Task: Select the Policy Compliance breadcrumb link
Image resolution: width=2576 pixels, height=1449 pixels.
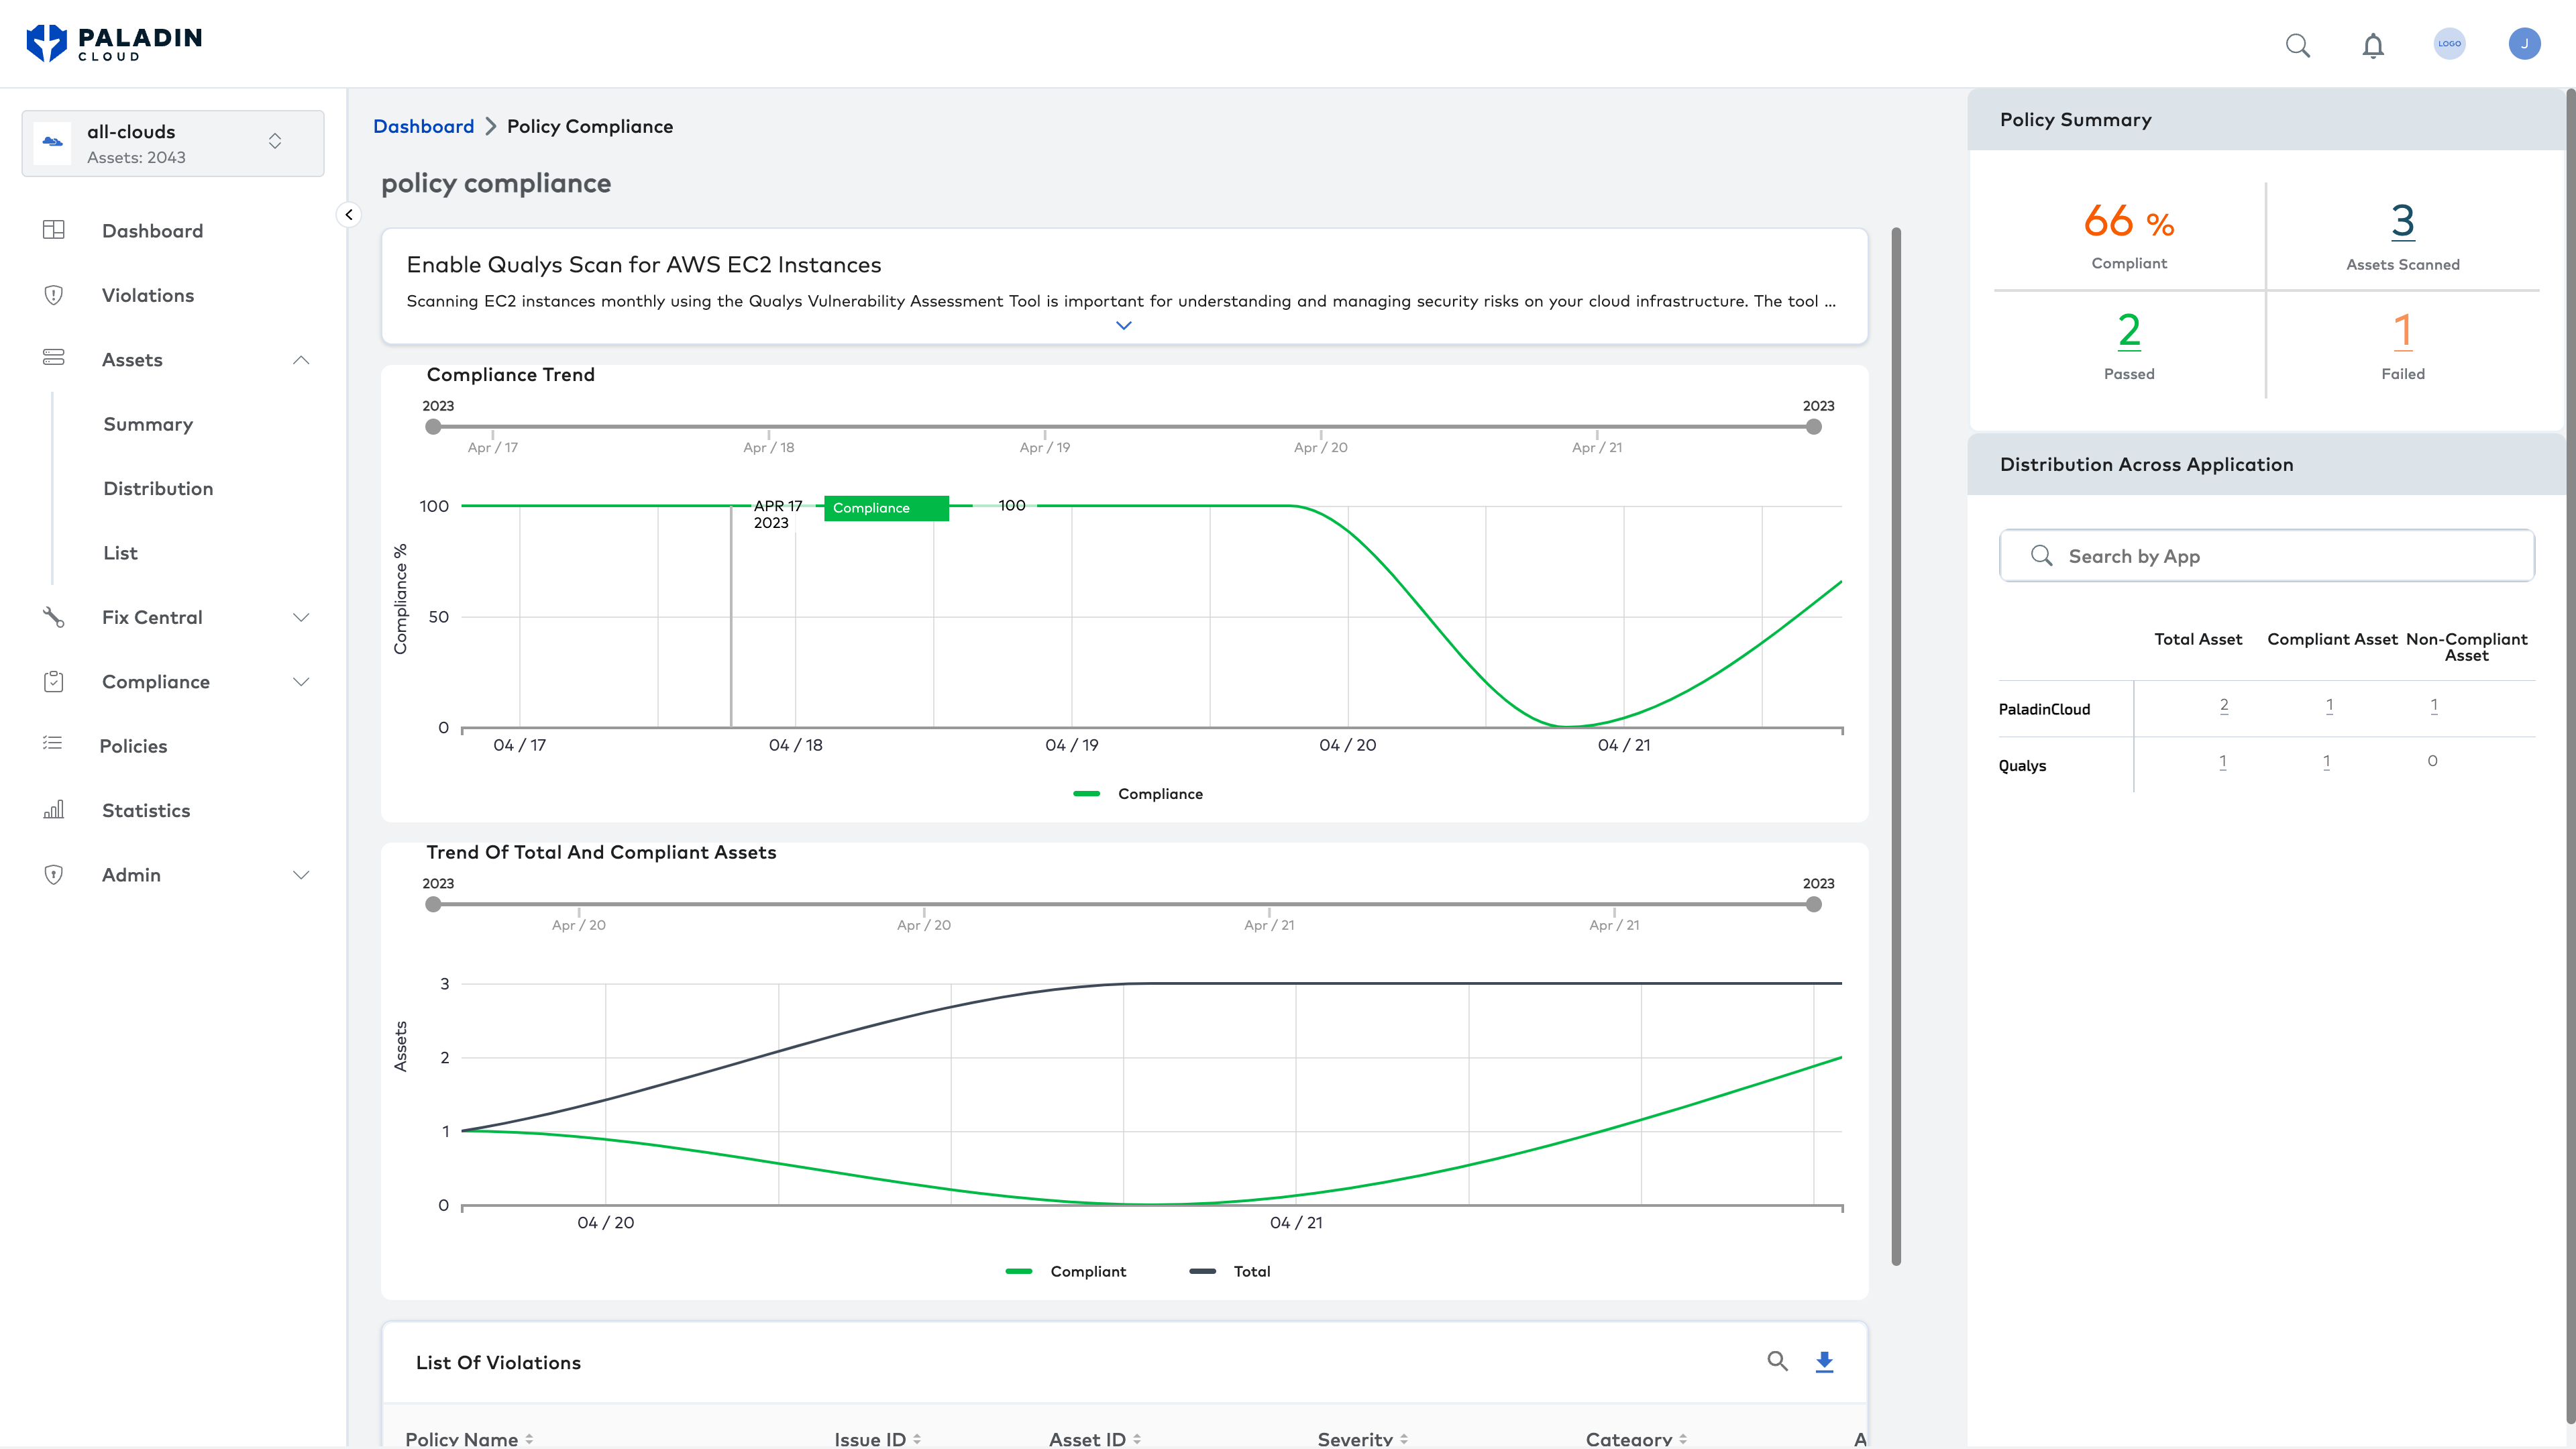Action: [589, 125]
